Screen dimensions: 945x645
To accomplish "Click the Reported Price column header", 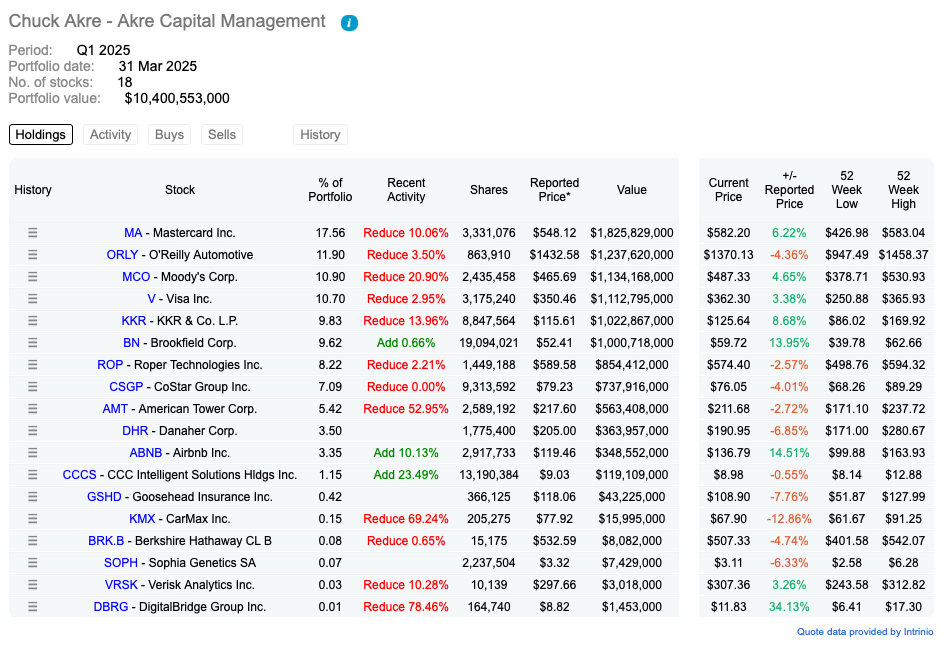I will click(554, 190).
